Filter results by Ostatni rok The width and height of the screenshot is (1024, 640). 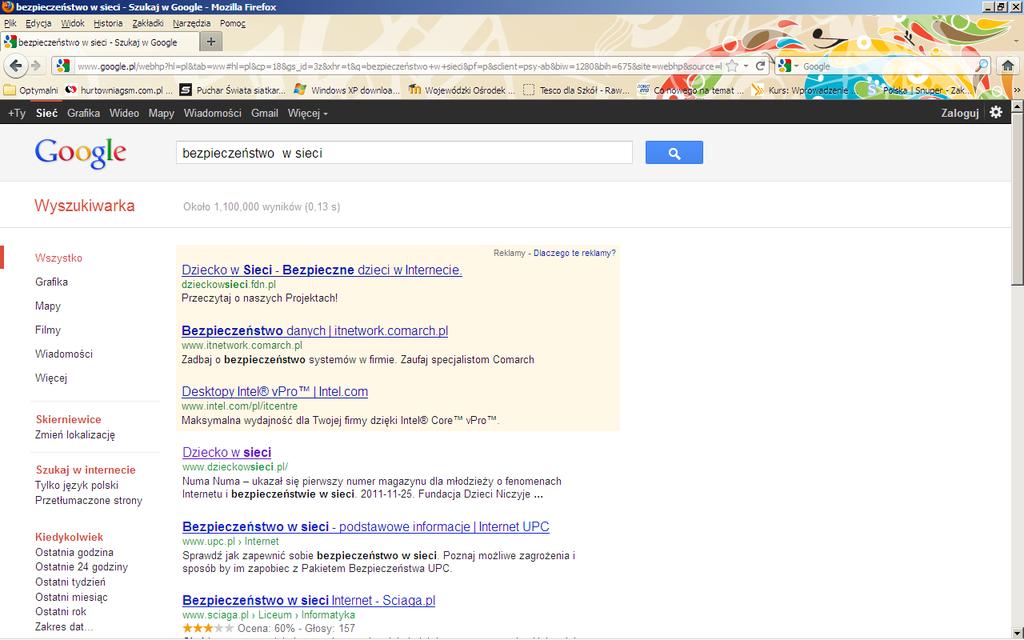click(x=61, y=612)
